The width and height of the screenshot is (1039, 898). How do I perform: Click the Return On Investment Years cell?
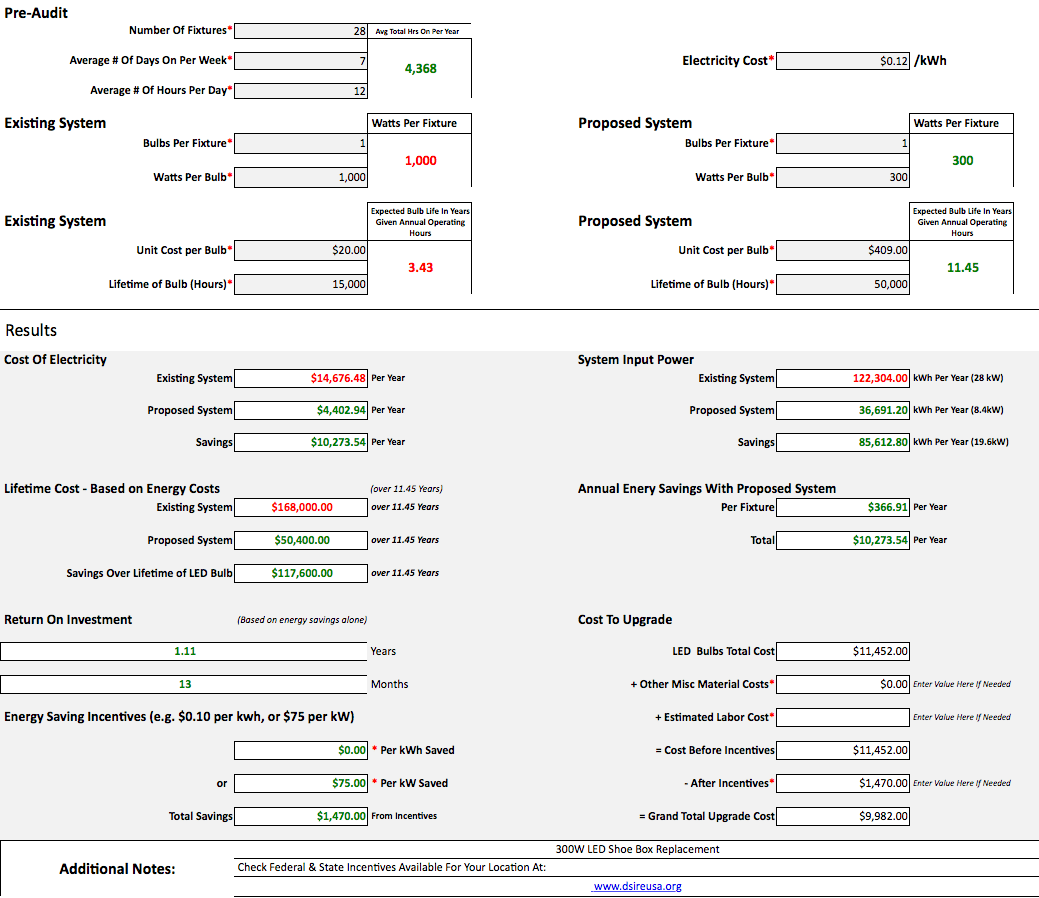tap(184, 651)
